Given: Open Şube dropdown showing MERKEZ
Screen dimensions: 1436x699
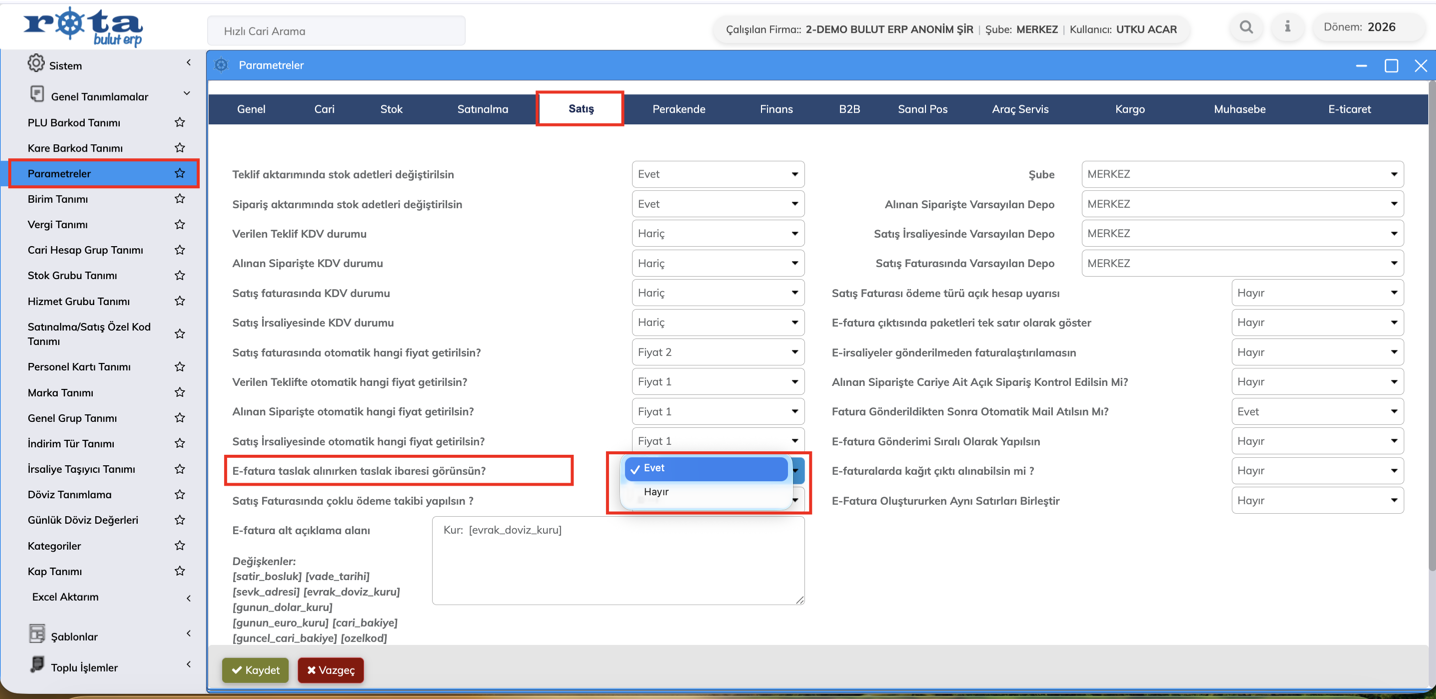Looking at the screenshot, I should pyautogui.click(x=1242, y=174).
